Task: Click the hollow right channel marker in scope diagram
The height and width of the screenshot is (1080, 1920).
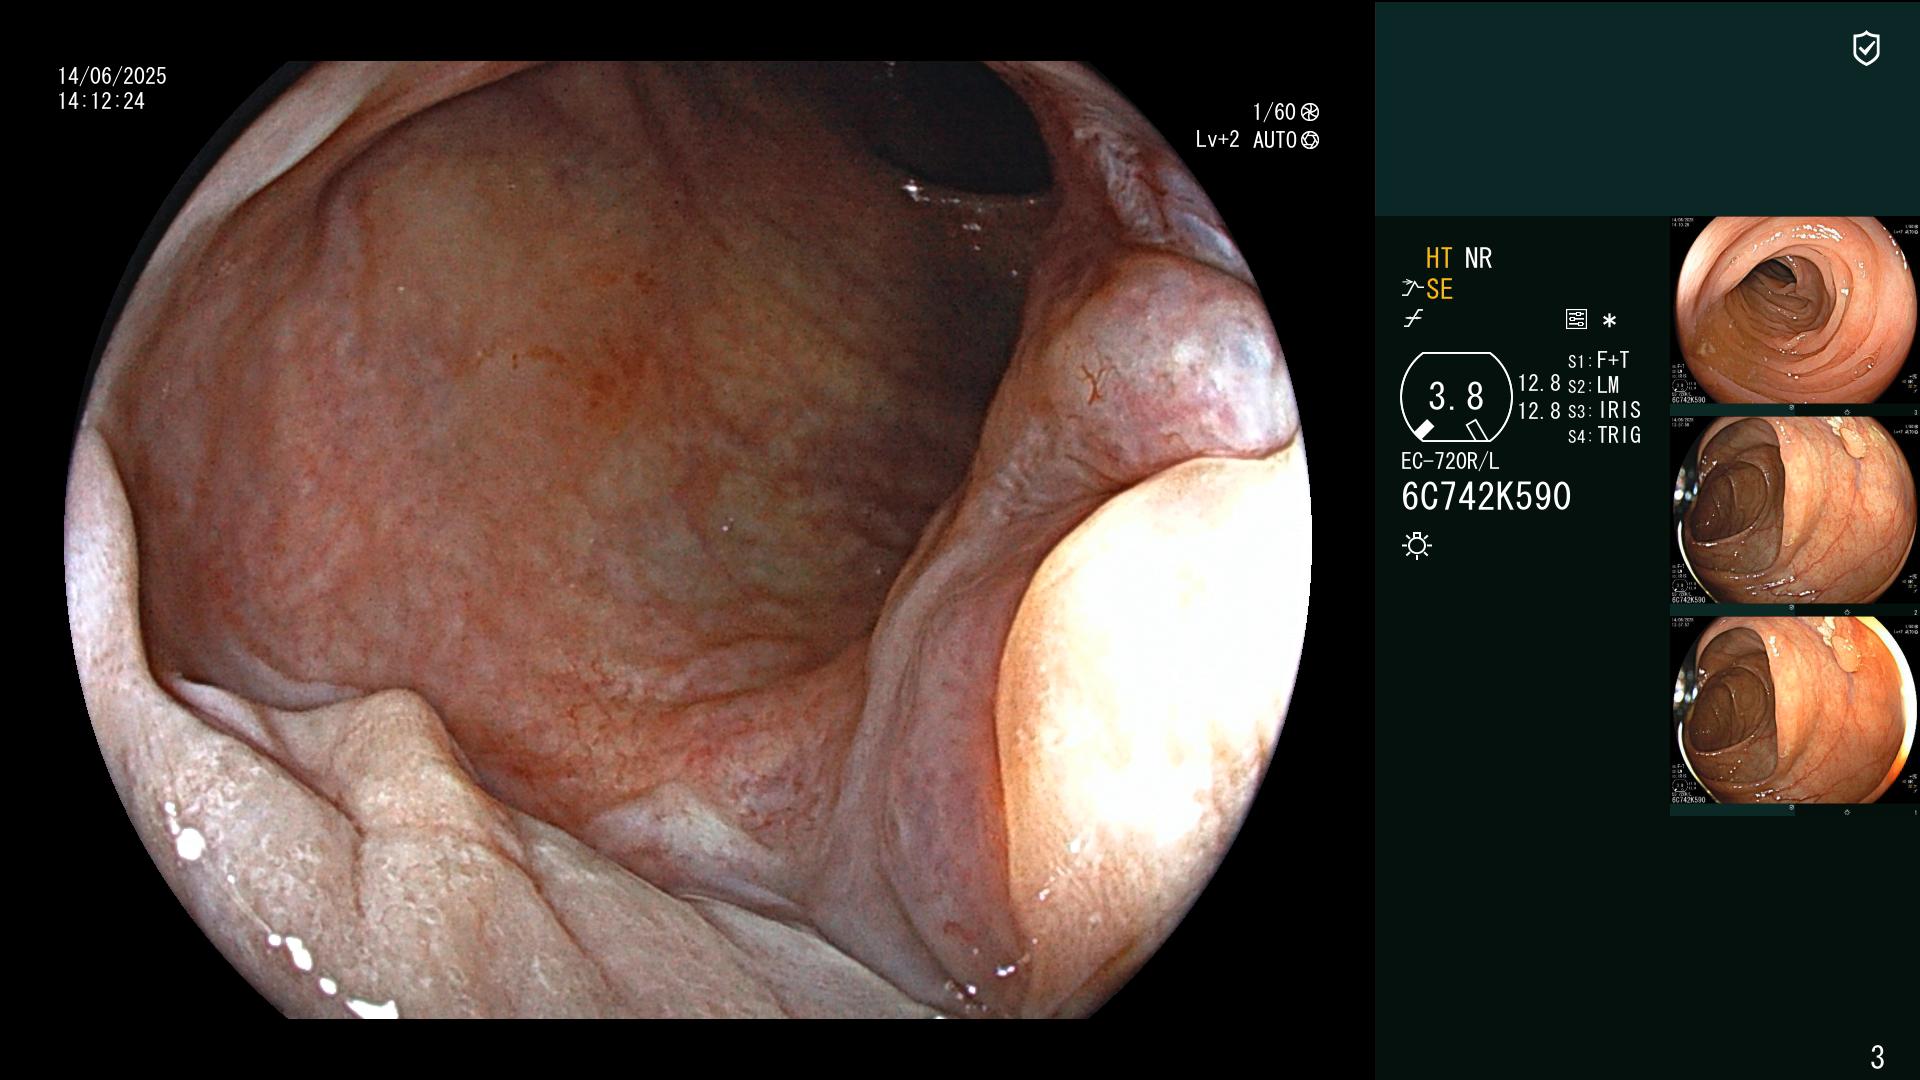Action: pyautogui.click(x=1478, y=430)
